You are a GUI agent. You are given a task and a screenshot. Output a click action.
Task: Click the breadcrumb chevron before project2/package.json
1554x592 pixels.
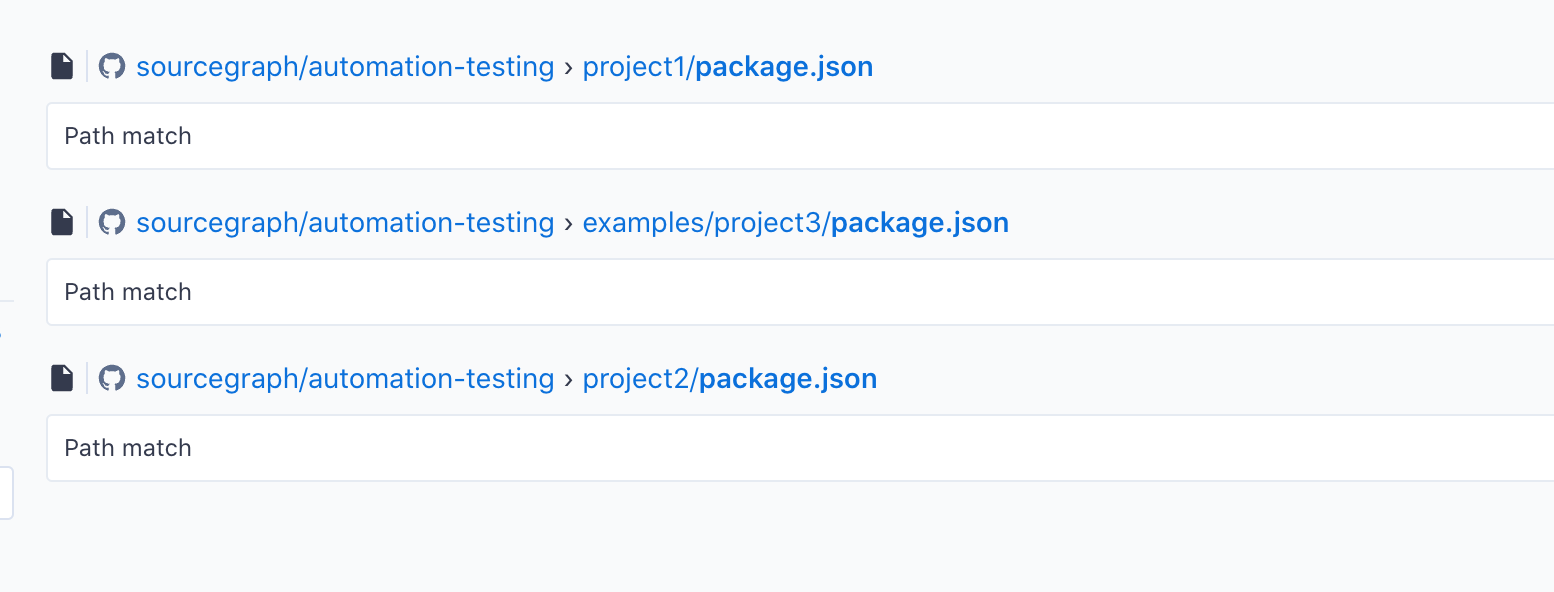(569, 380)
